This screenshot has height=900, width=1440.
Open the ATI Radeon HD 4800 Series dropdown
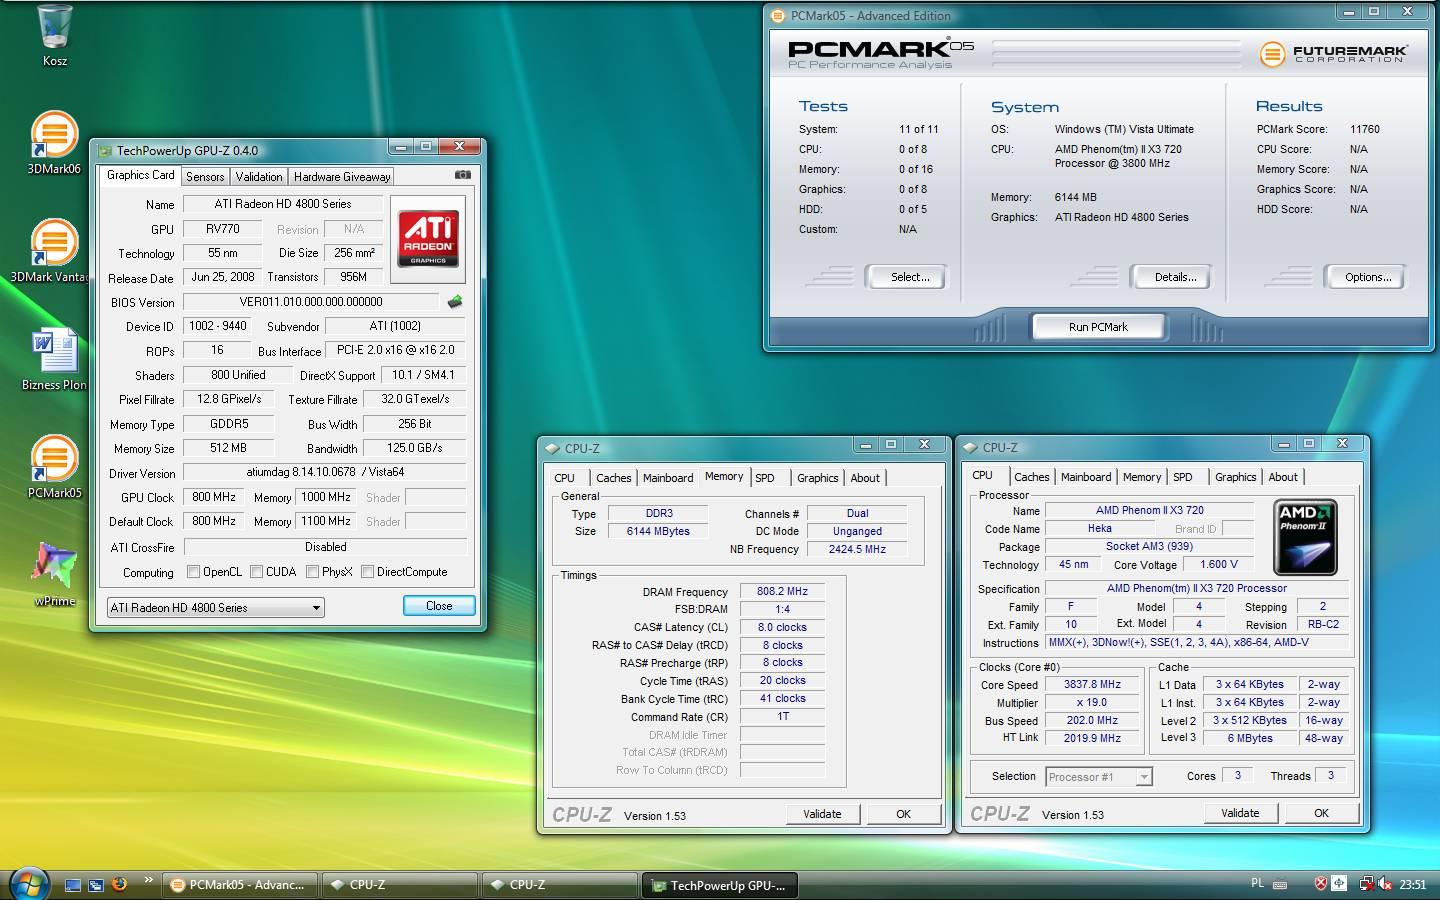(x=216, y=607)
